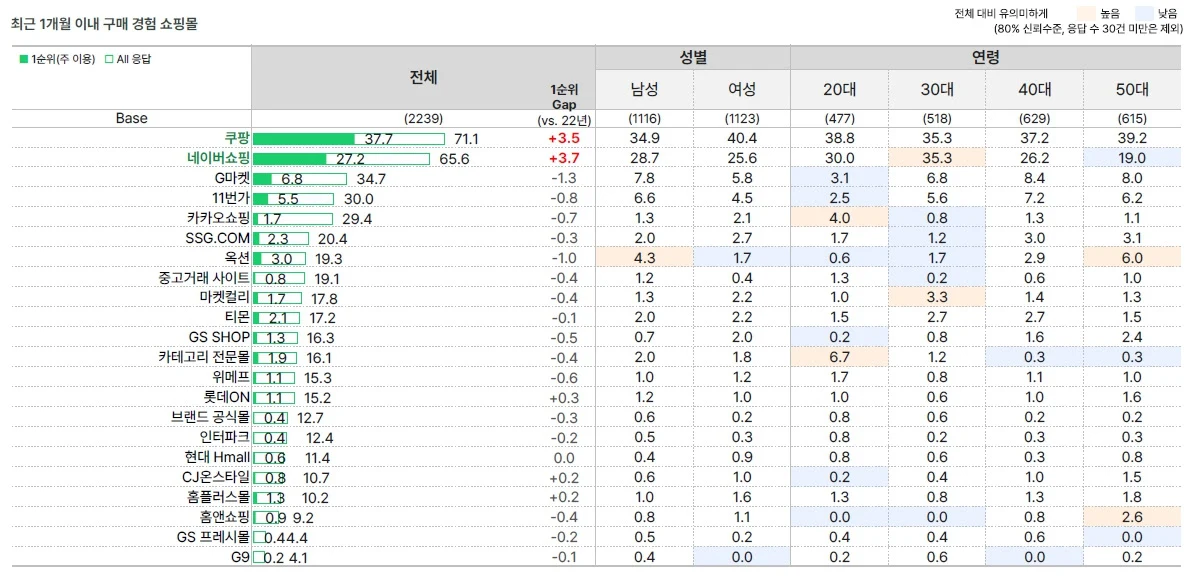1190x577 pixels.
Task: Click the 중고거래 사이트 row label
Action: (205, 278)
